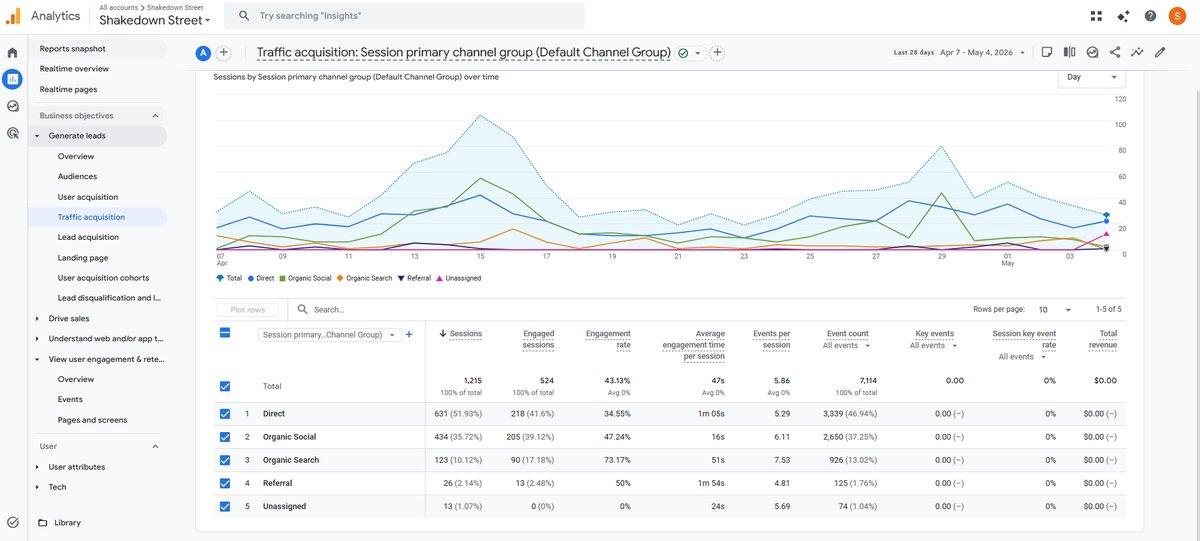
Task: Open the Events report under engagement
Action: coord(70,399)
